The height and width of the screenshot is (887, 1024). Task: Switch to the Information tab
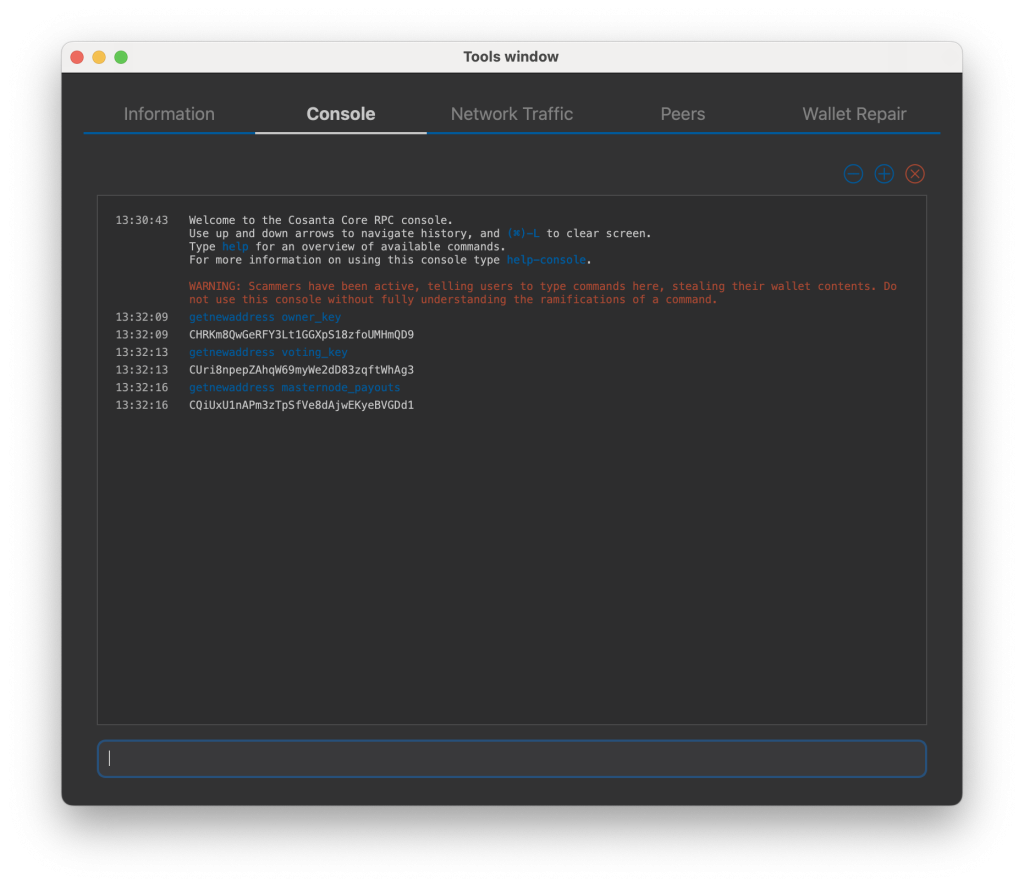point(169,114)
